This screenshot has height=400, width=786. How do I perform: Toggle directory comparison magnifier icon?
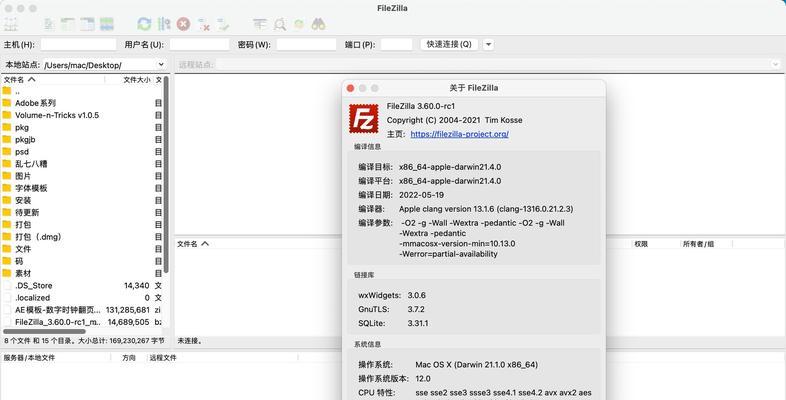click(x=279, y=24)
